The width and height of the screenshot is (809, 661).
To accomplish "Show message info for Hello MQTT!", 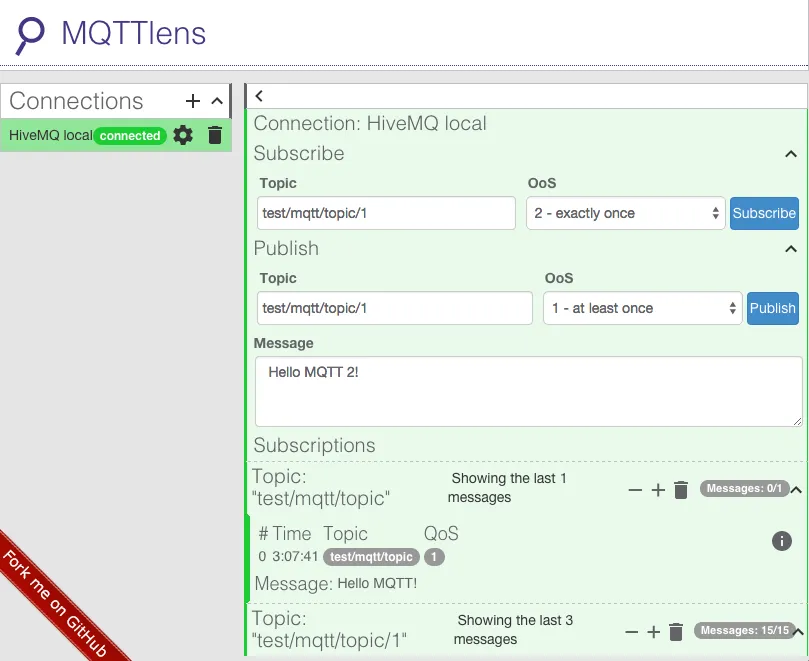I will coord(782,541).
